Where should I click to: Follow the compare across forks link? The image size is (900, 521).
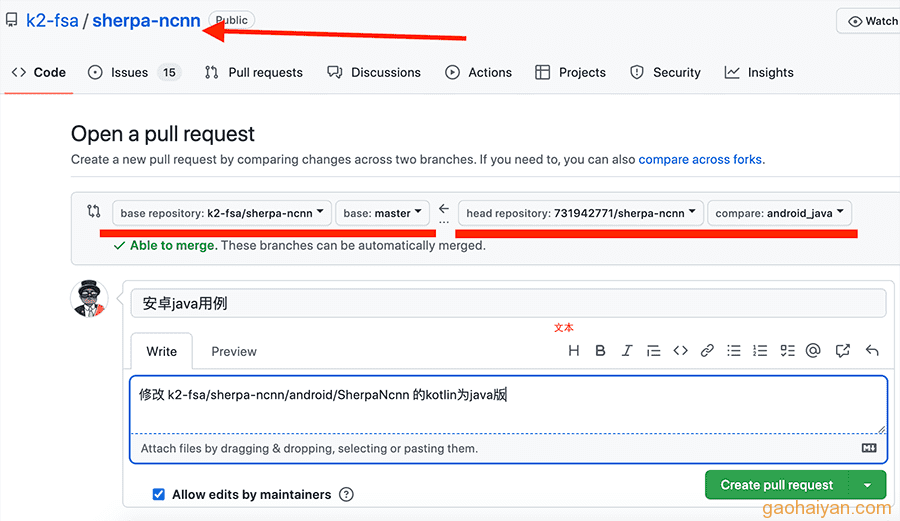(700, 159)
